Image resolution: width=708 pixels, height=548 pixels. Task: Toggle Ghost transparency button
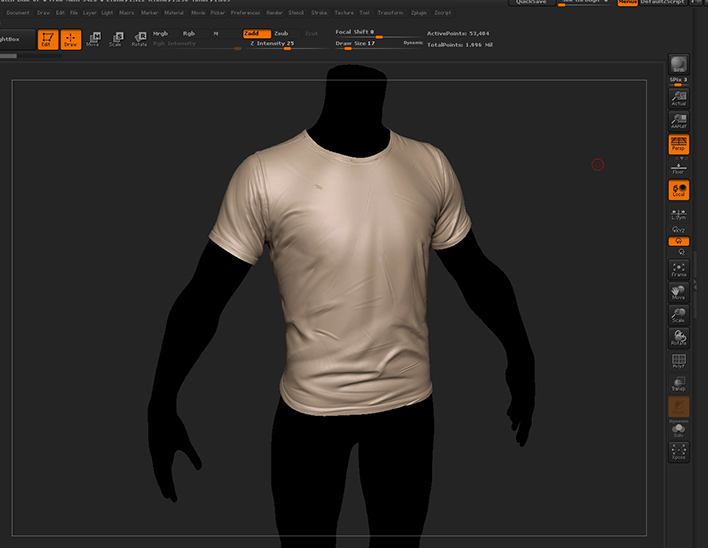pos(678,407)
